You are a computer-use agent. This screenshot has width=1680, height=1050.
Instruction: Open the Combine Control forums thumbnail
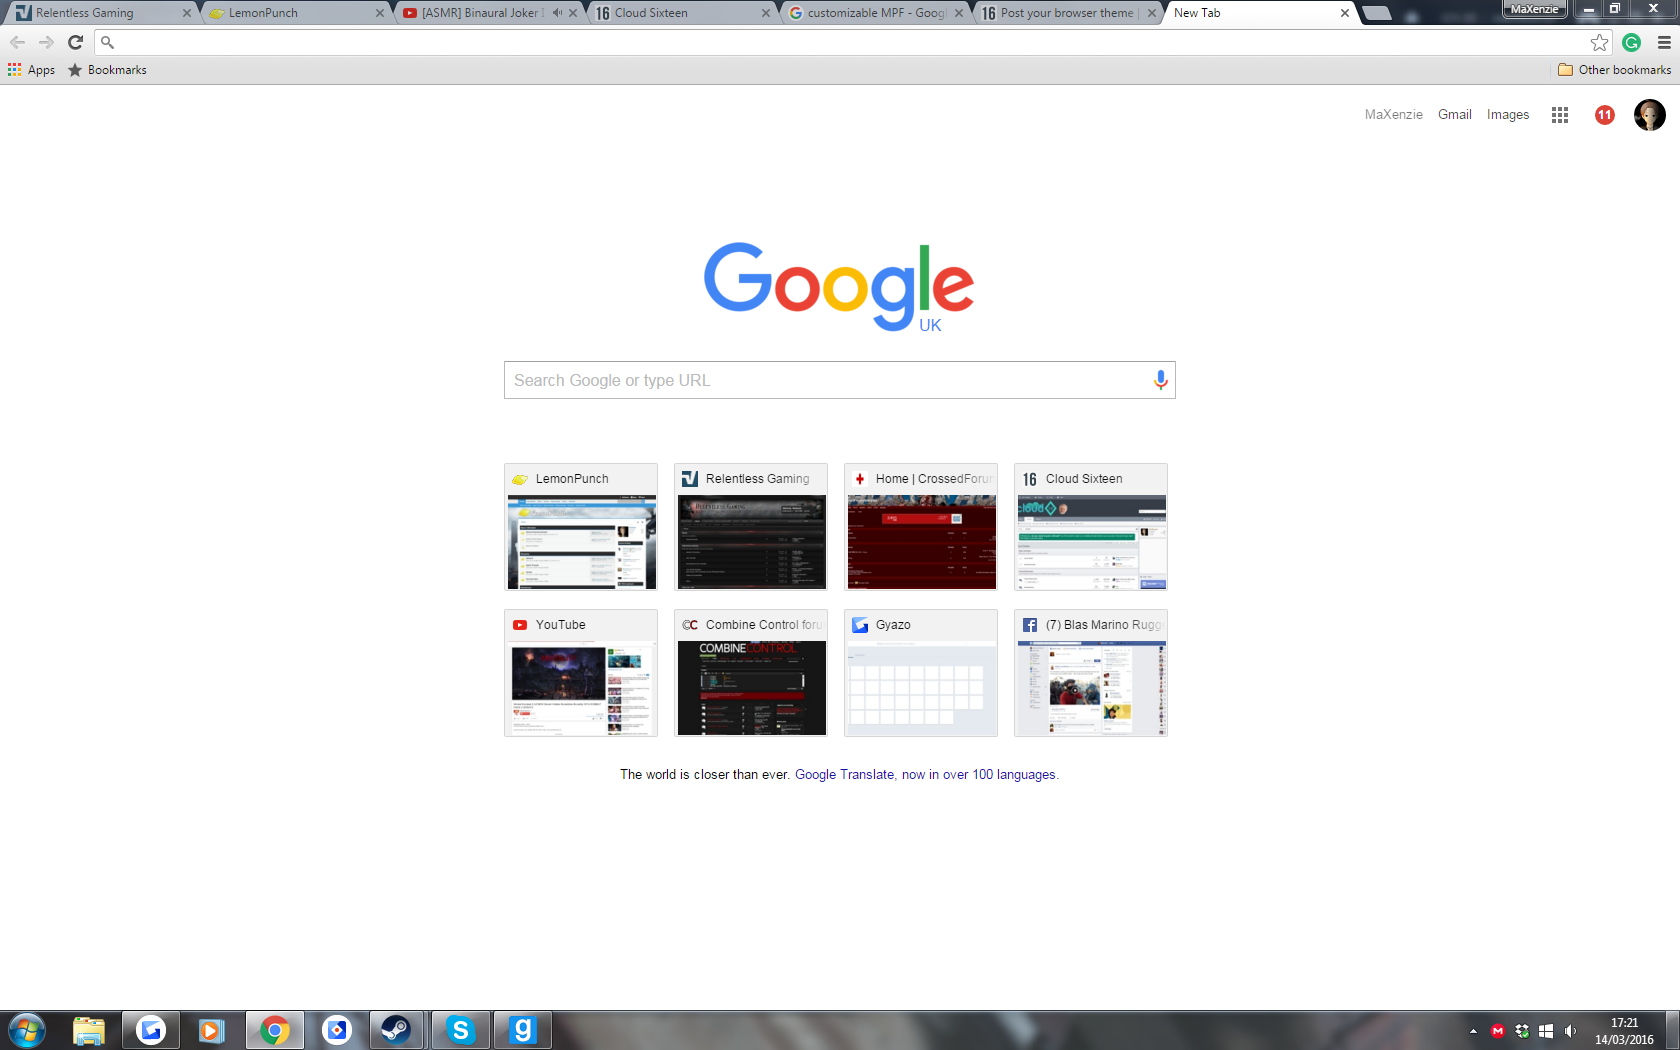751,673
